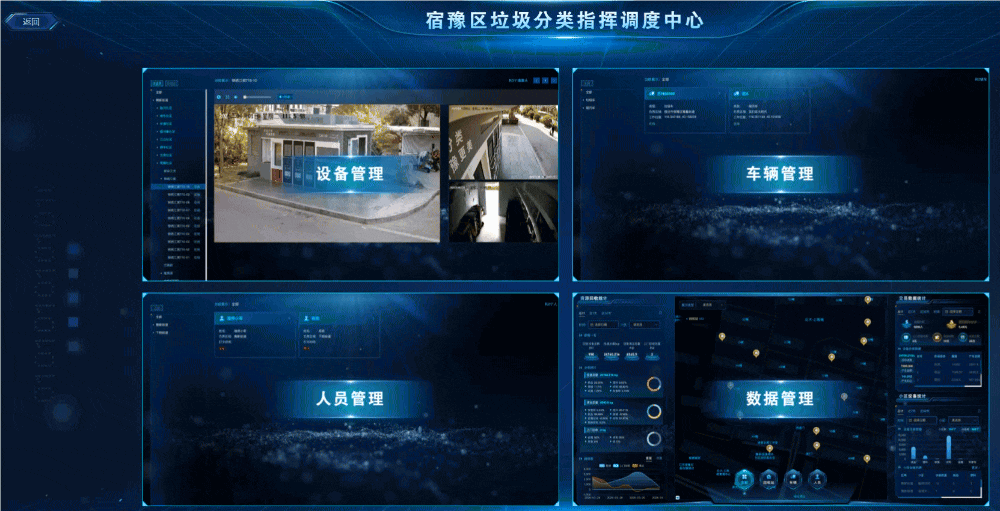Screen dimensions: 1000x511
Task: Open the 设备管理 device management module
Action: pyautogui.click(x=349, y=174)
